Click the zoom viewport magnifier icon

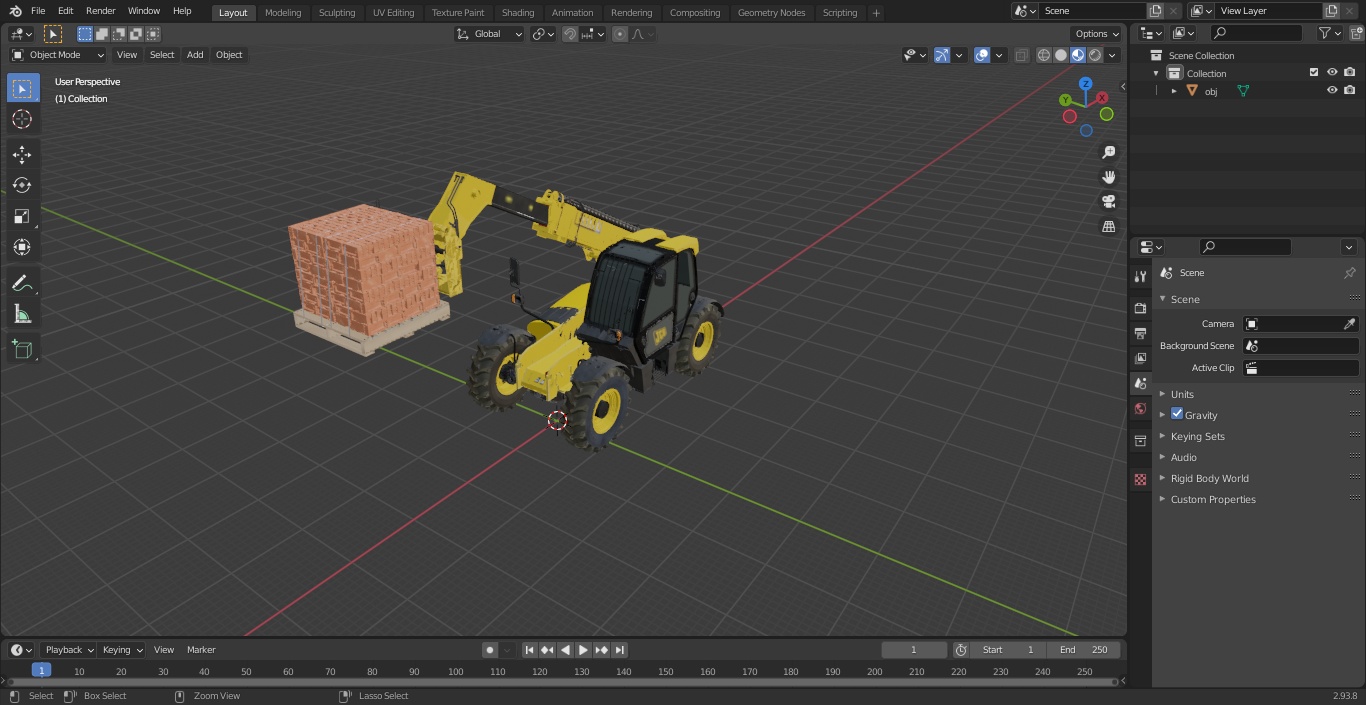coord(1108,152)
